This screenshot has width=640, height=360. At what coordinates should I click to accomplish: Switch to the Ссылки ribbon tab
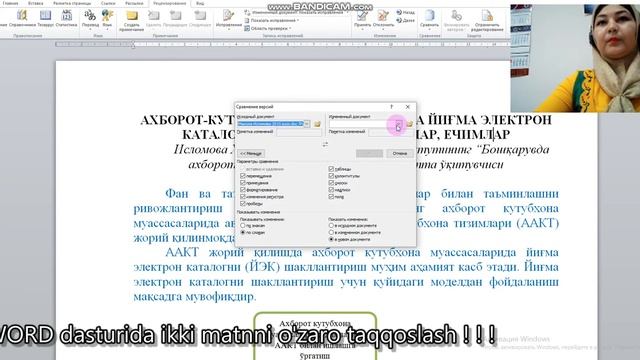point(108,3)
